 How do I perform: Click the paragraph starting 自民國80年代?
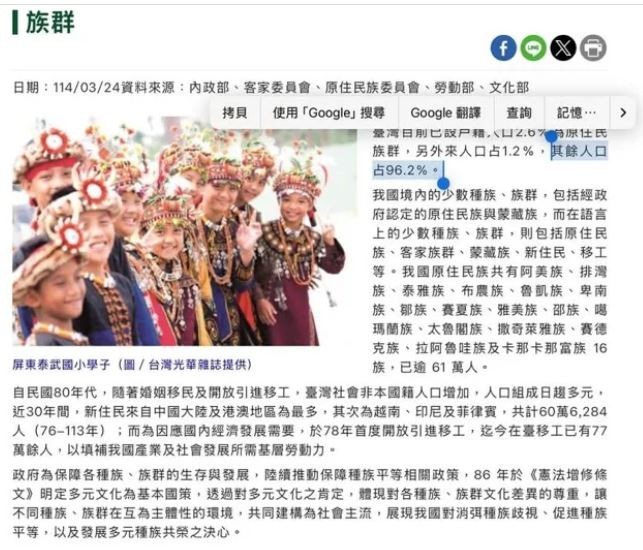[x=310, y=421]
